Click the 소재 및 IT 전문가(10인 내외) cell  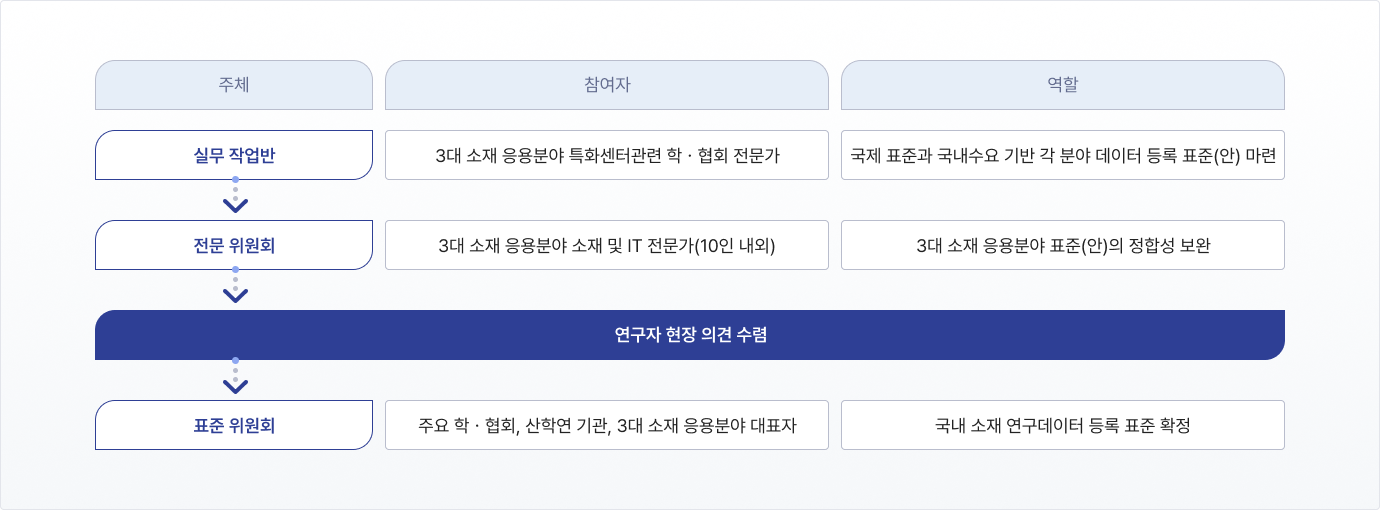(x=607, y=245)
